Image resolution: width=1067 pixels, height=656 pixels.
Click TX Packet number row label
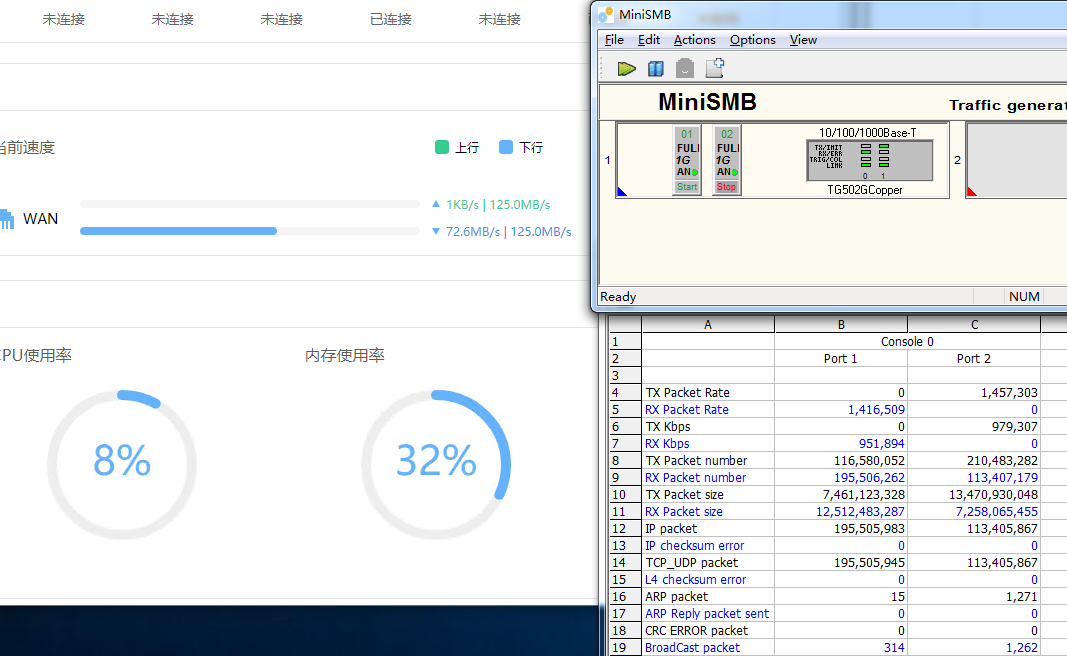696,461
